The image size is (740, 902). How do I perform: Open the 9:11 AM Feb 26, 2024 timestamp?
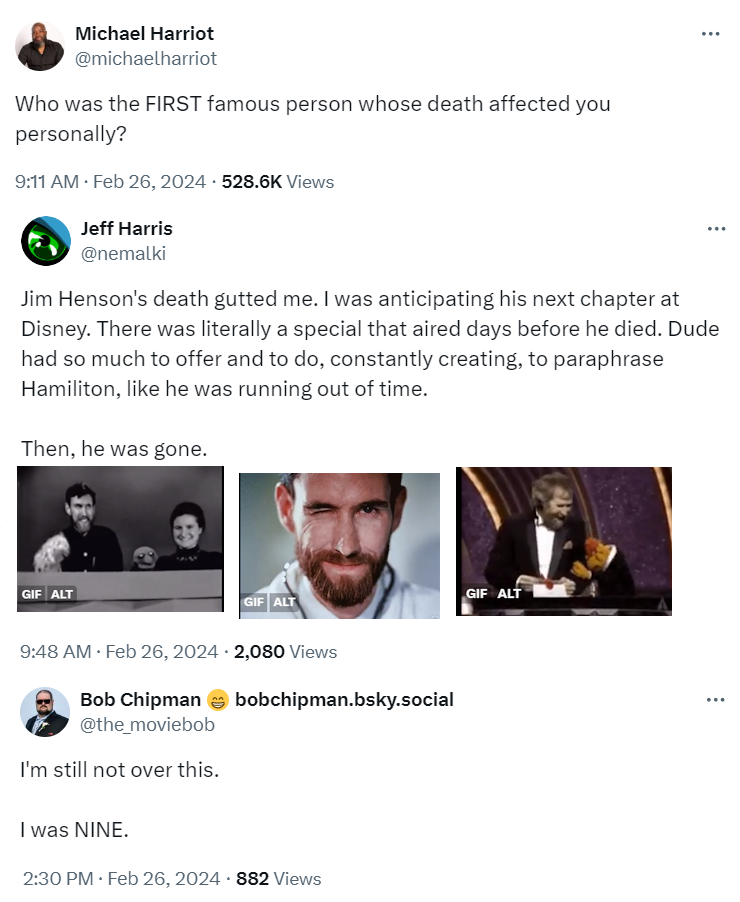112,182
